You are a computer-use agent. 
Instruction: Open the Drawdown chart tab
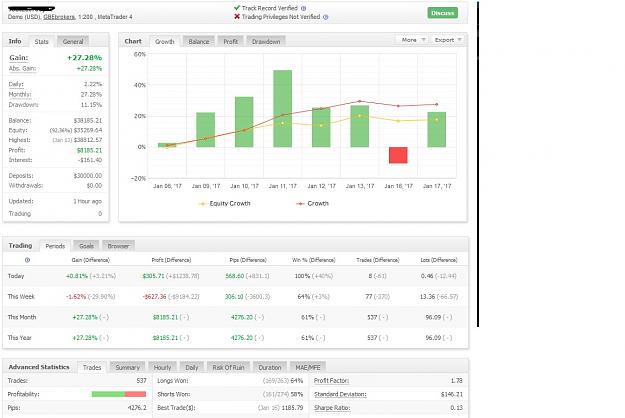point(266,41)
